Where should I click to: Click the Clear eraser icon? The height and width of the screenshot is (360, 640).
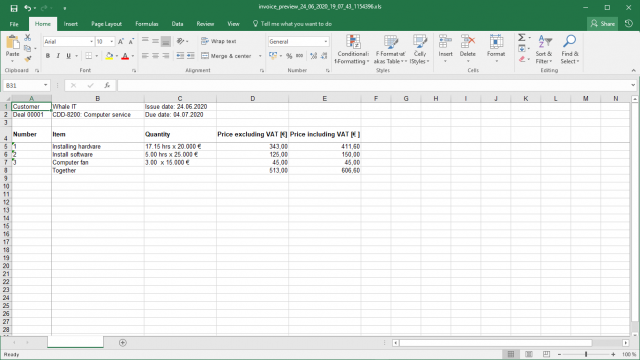[522, 59]
